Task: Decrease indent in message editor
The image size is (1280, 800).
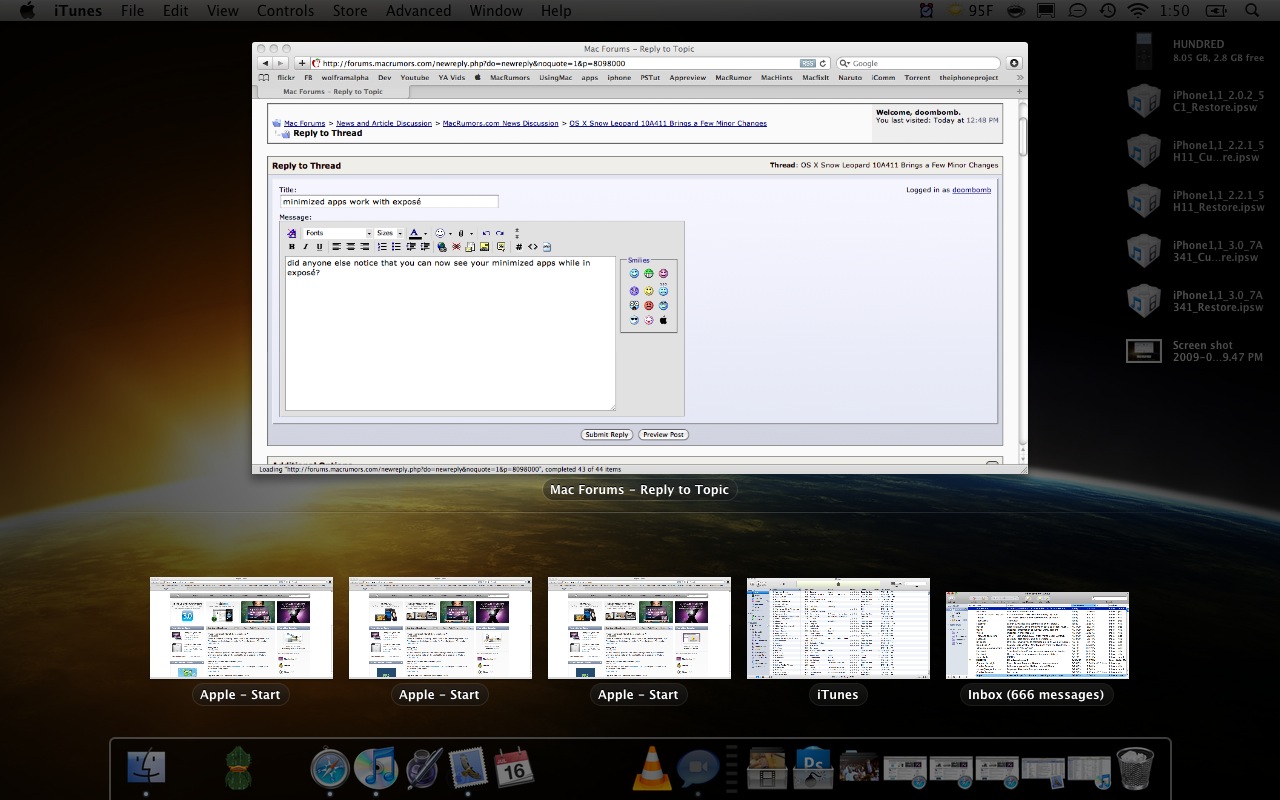Action: (x=411, y=246)
